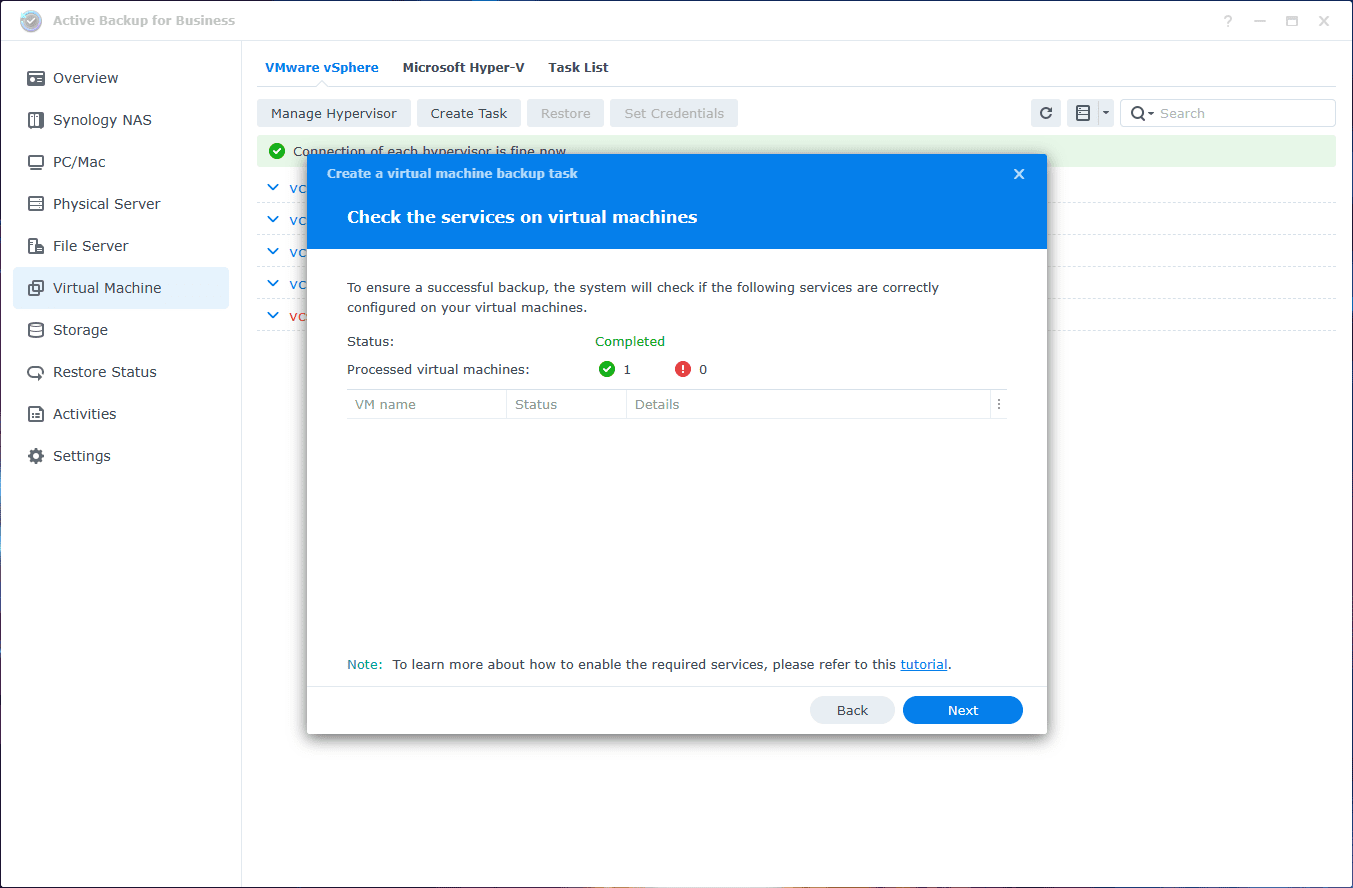Click the Active Backup for Business app icon
This screenshot has height=888, width=1353.
click(31, 21)
